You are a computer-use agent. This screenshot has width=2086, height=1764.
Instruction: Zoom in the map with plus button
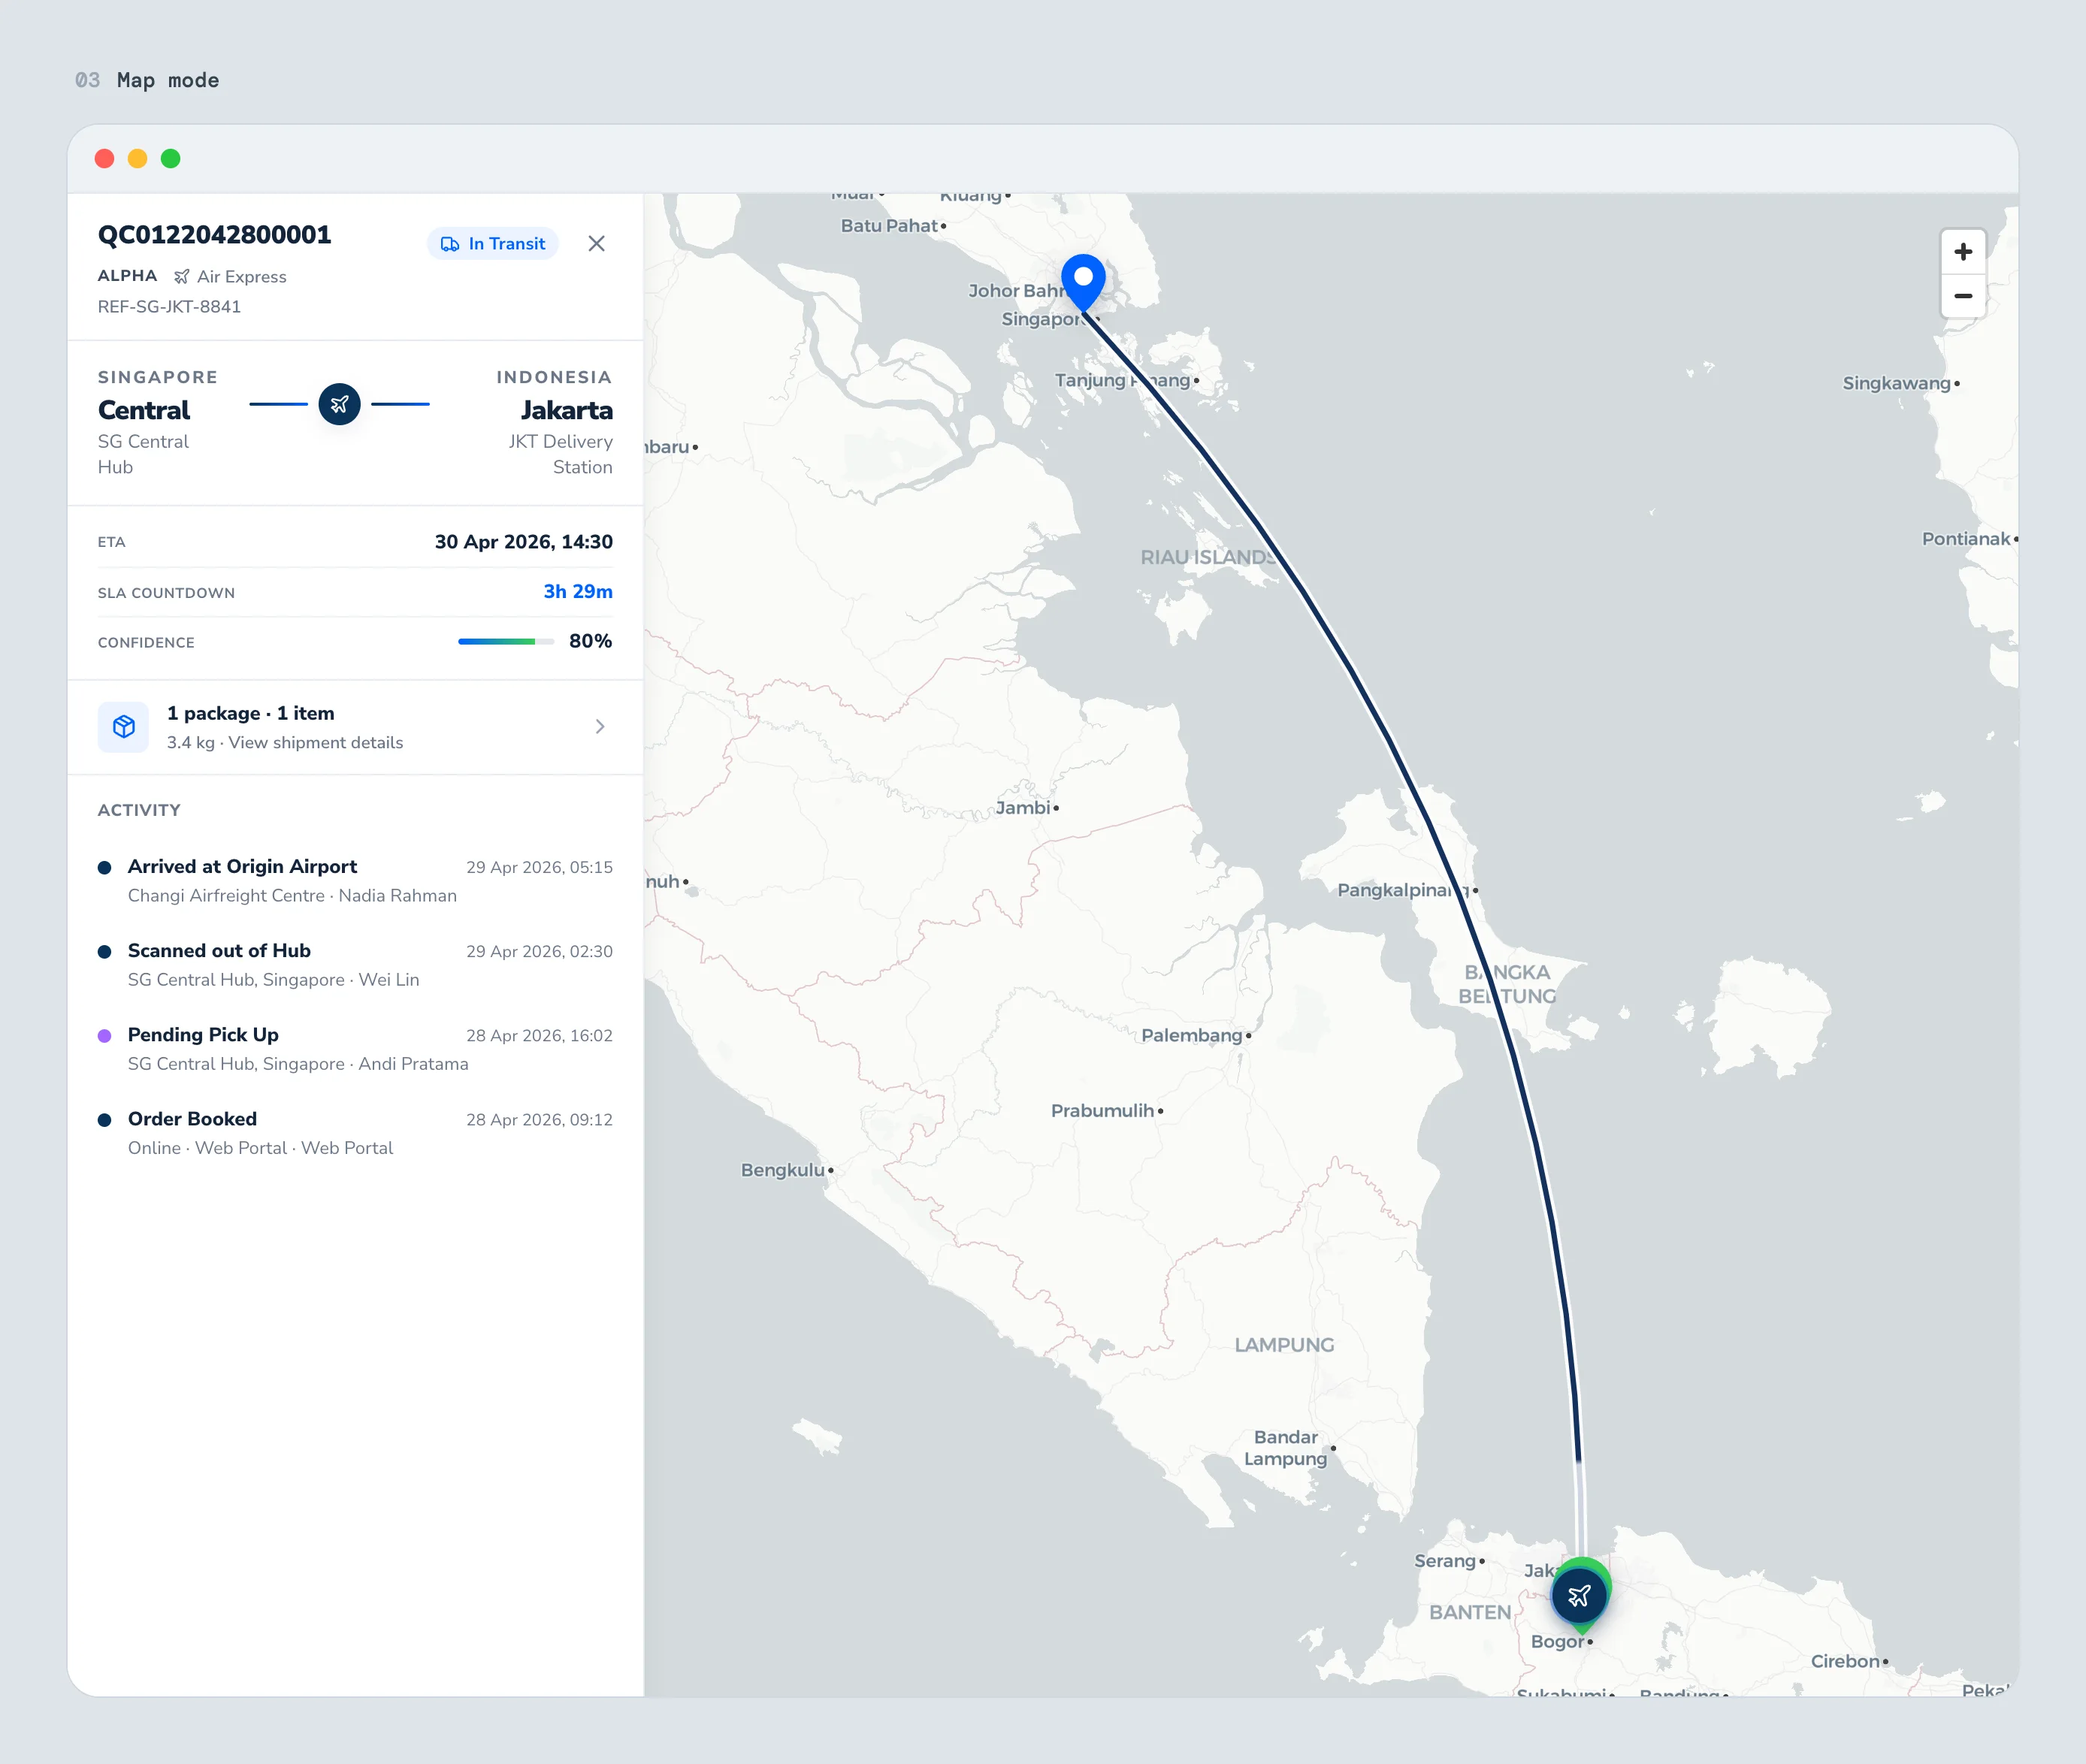coord(1962,252)
